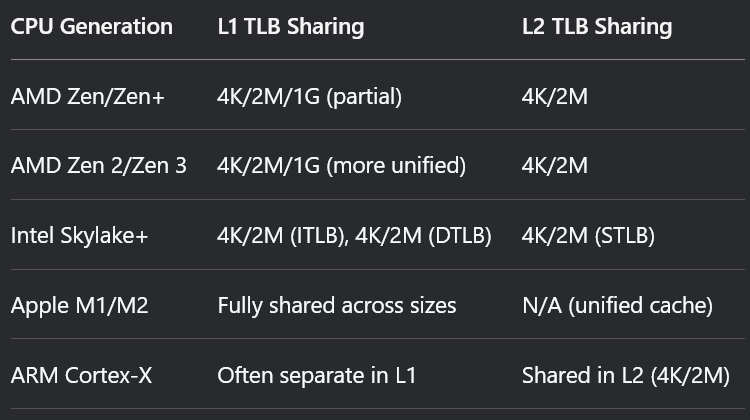Click the N/A (unified cache) cell
Viewport: 750px width, 420px height.
pyautogui.click(x=617, y=306)
